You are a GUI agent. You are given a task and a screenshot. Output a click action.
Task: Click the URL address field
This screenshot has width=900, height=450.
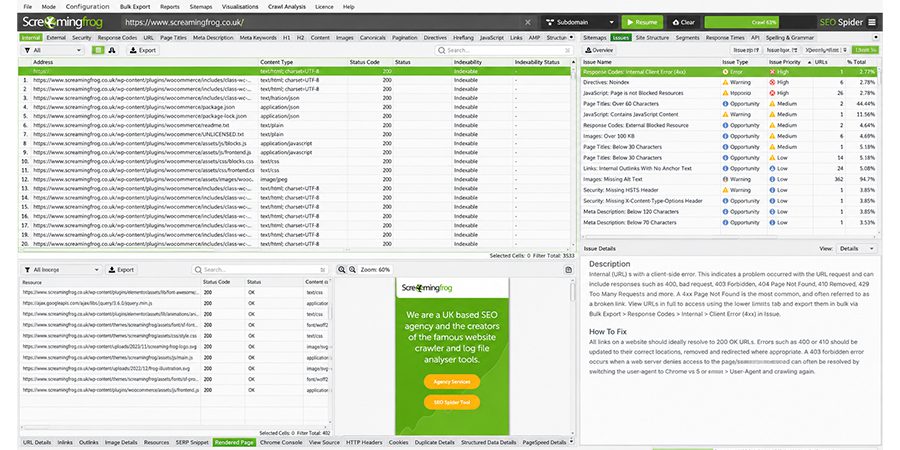[323, 22]
